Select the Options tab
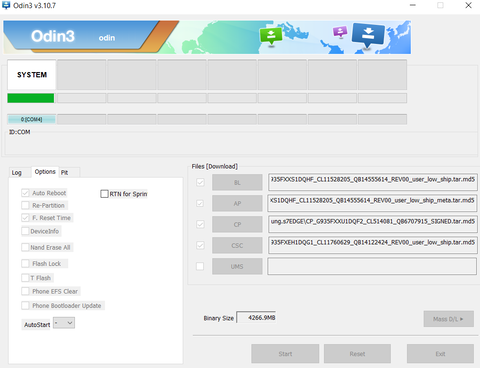The height and width of the screenshot is (368, 480). click(x=45, y=172)
